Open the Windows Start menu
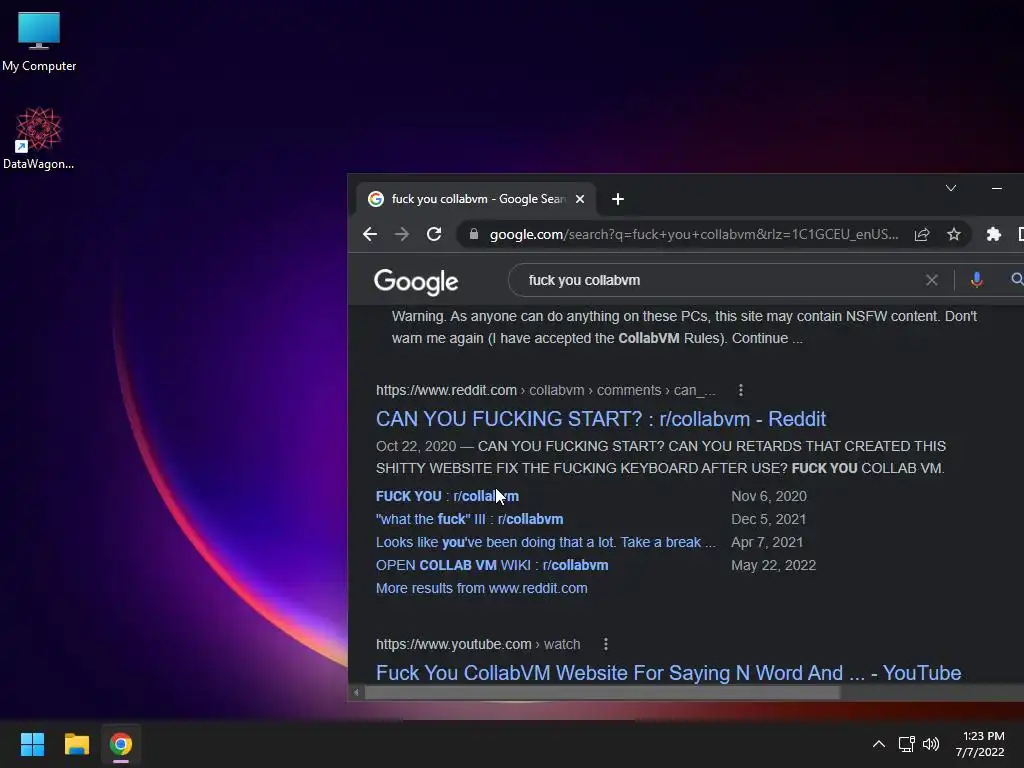1024x768 pixels. pos(32,744)
